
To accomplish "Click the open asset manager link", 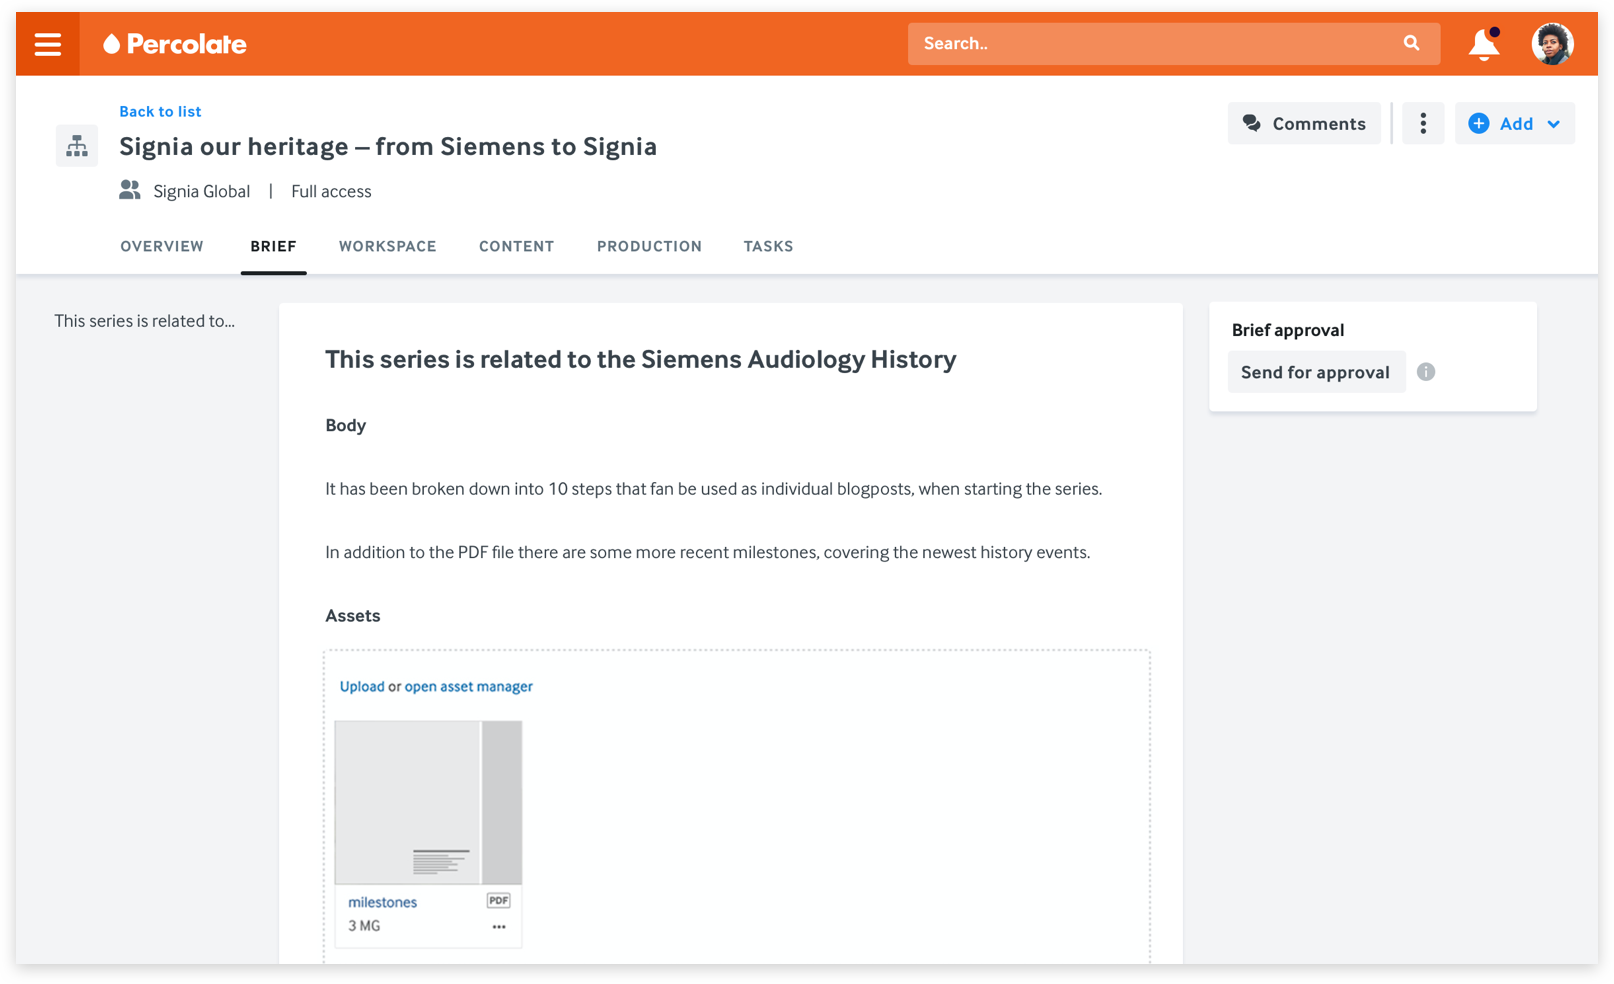I will click(x=468, y=686).
